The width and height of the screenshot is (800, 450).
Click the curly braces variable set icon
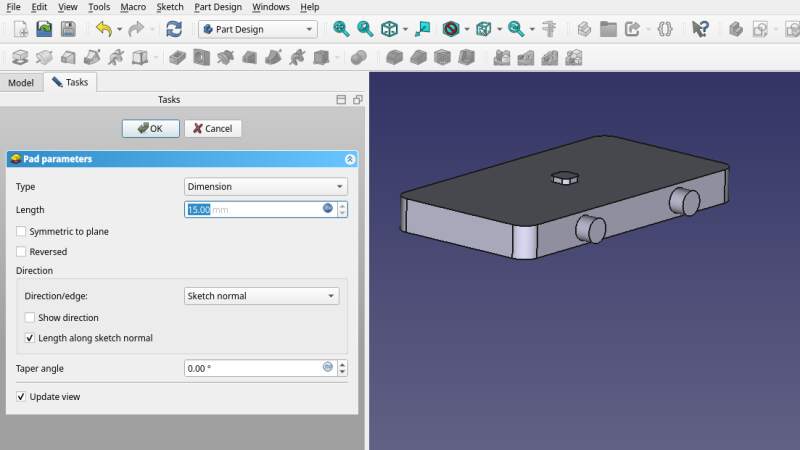[x=665, y=29]
